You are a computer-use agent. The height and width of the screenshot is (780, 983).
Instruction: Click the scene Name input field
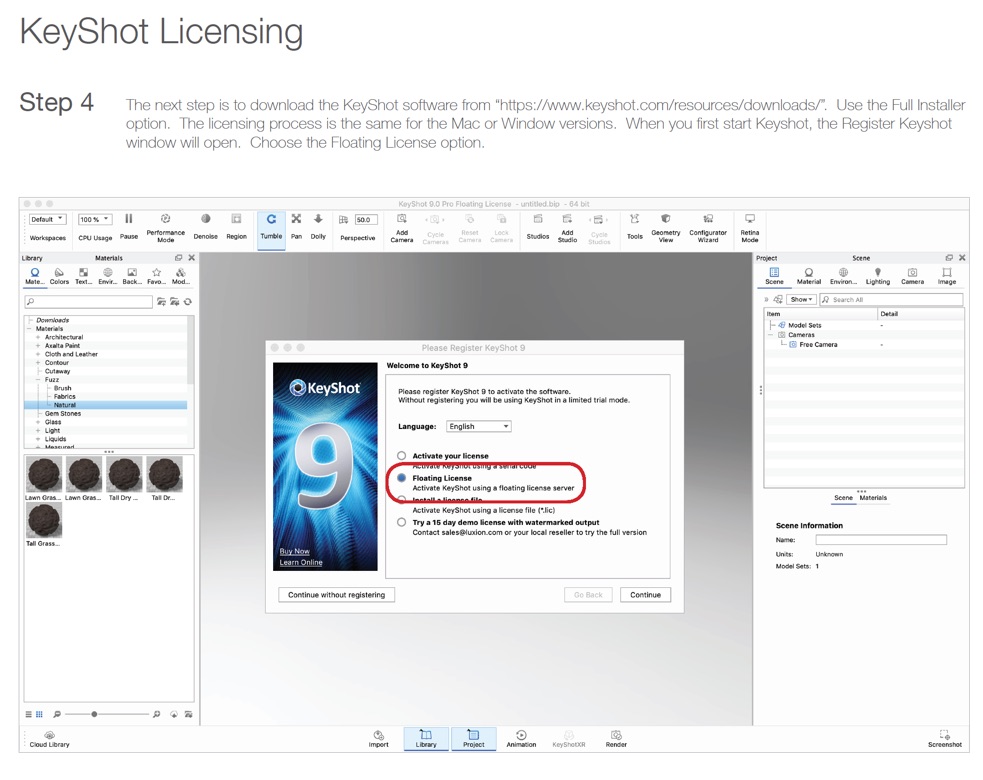(881, 540)
